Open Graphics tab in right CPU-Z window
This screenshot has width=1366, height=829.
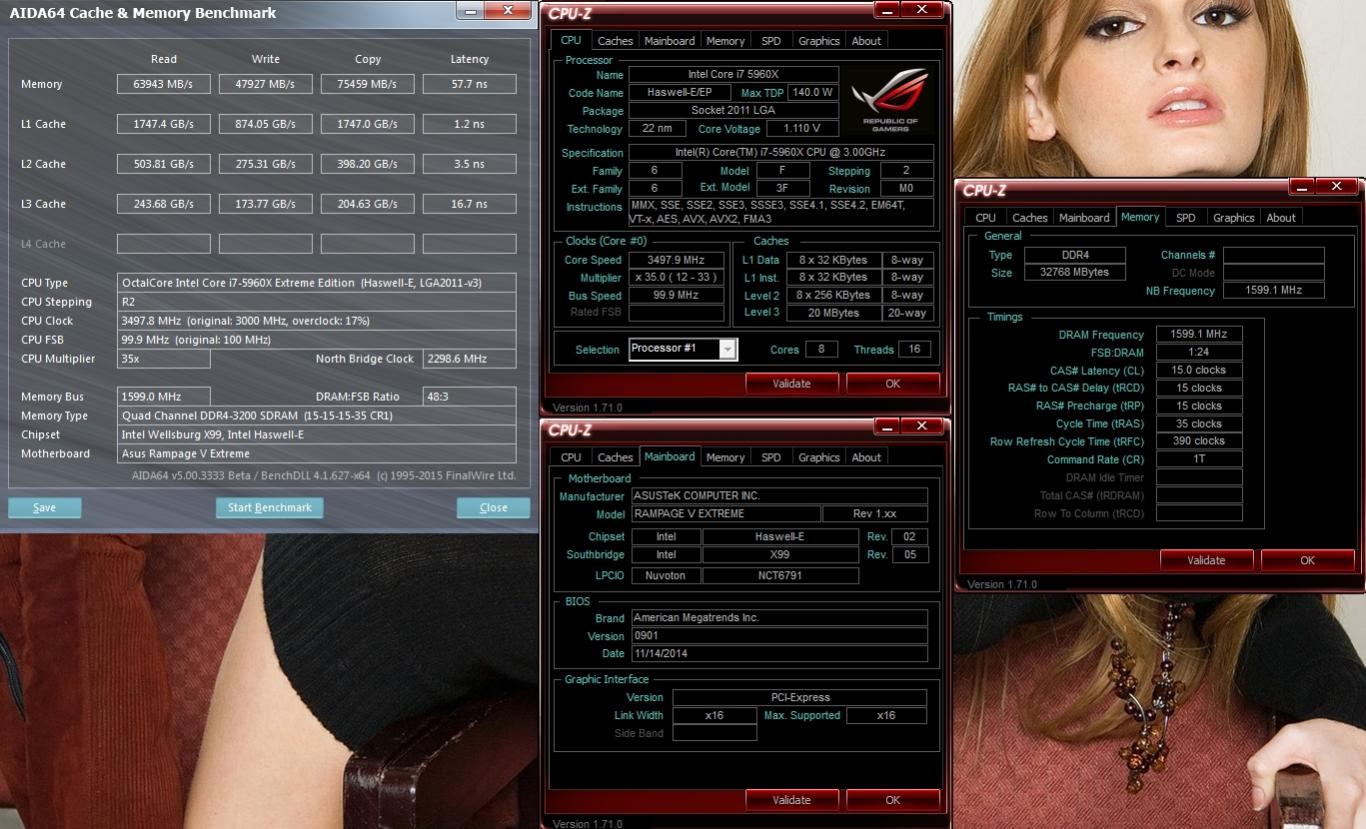tap(1233, 217)
